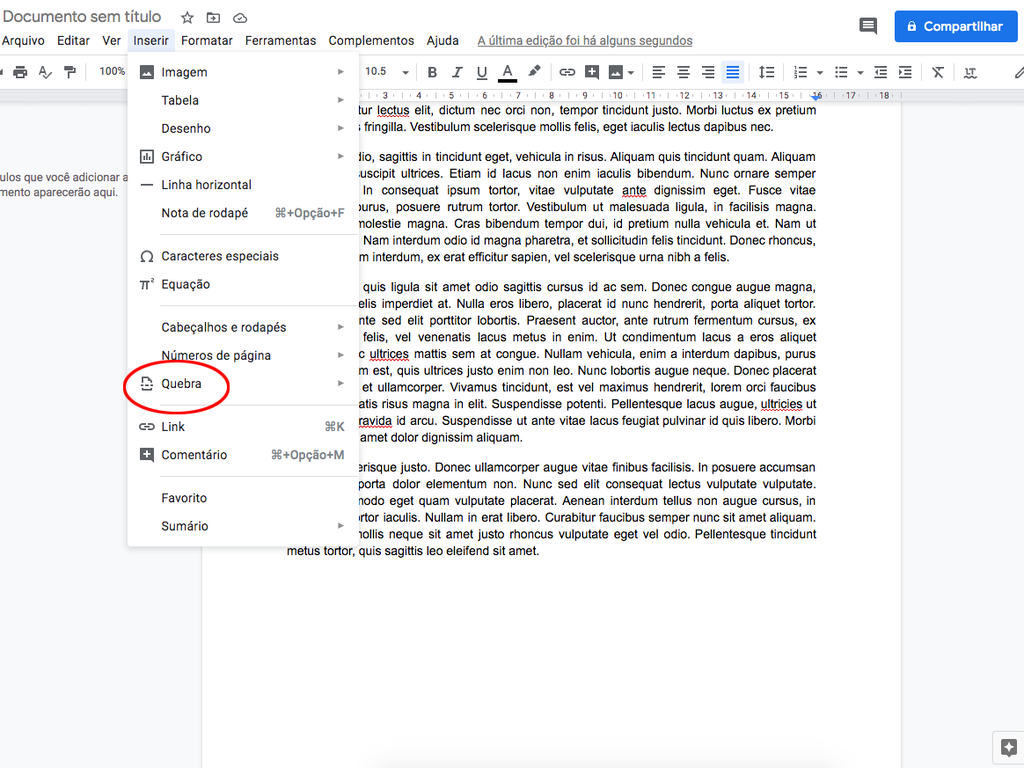Click the spell check icon
Viewport: 1024px width, 768px height.
(44, 72)
